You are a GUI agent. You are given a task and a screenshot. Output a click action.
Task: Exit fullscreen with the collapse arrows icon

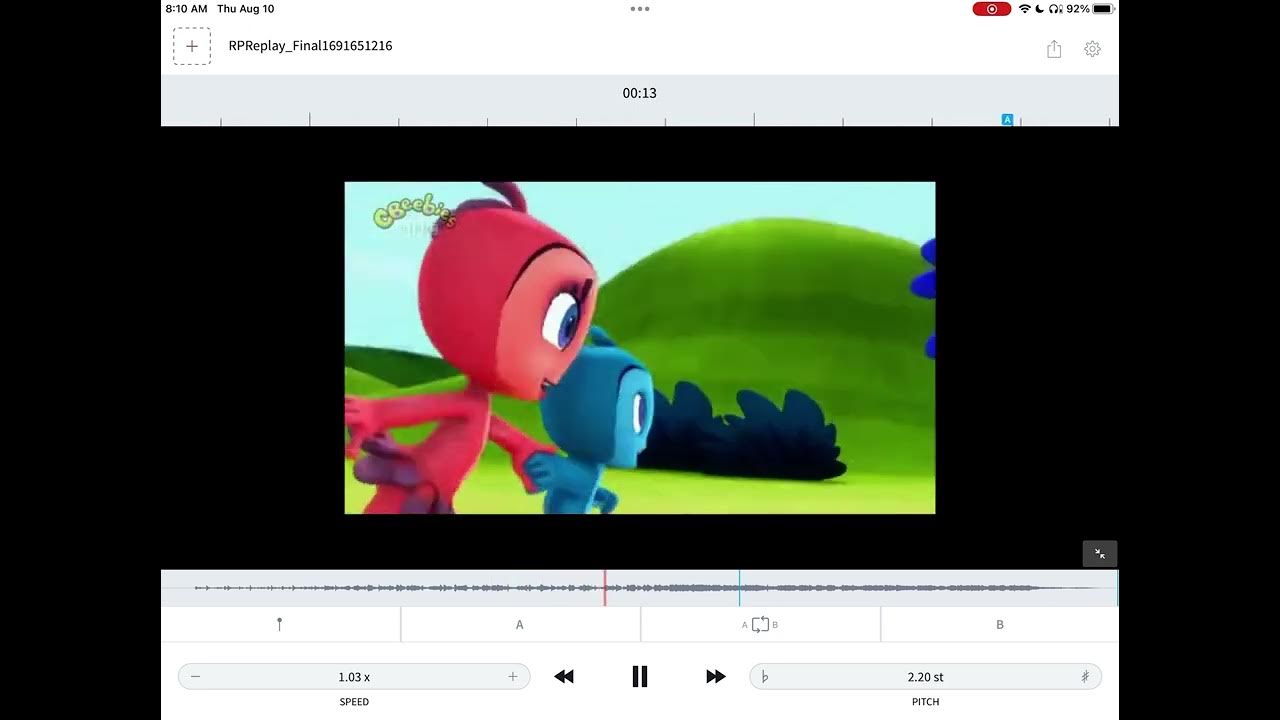click(x=1100, y=554)
